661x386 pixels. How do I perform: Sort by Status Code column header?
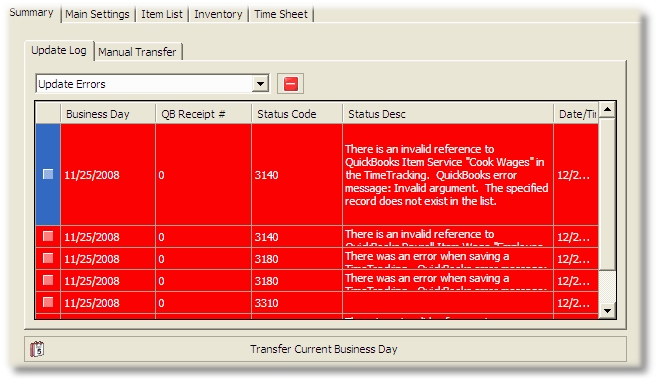(297, 114)
